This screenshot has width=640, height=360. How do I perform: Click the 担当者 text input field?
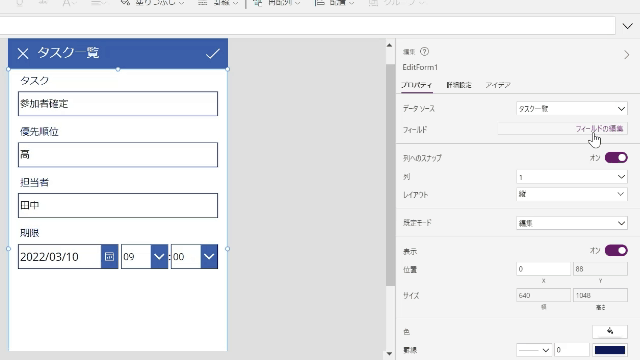(118, 205)
